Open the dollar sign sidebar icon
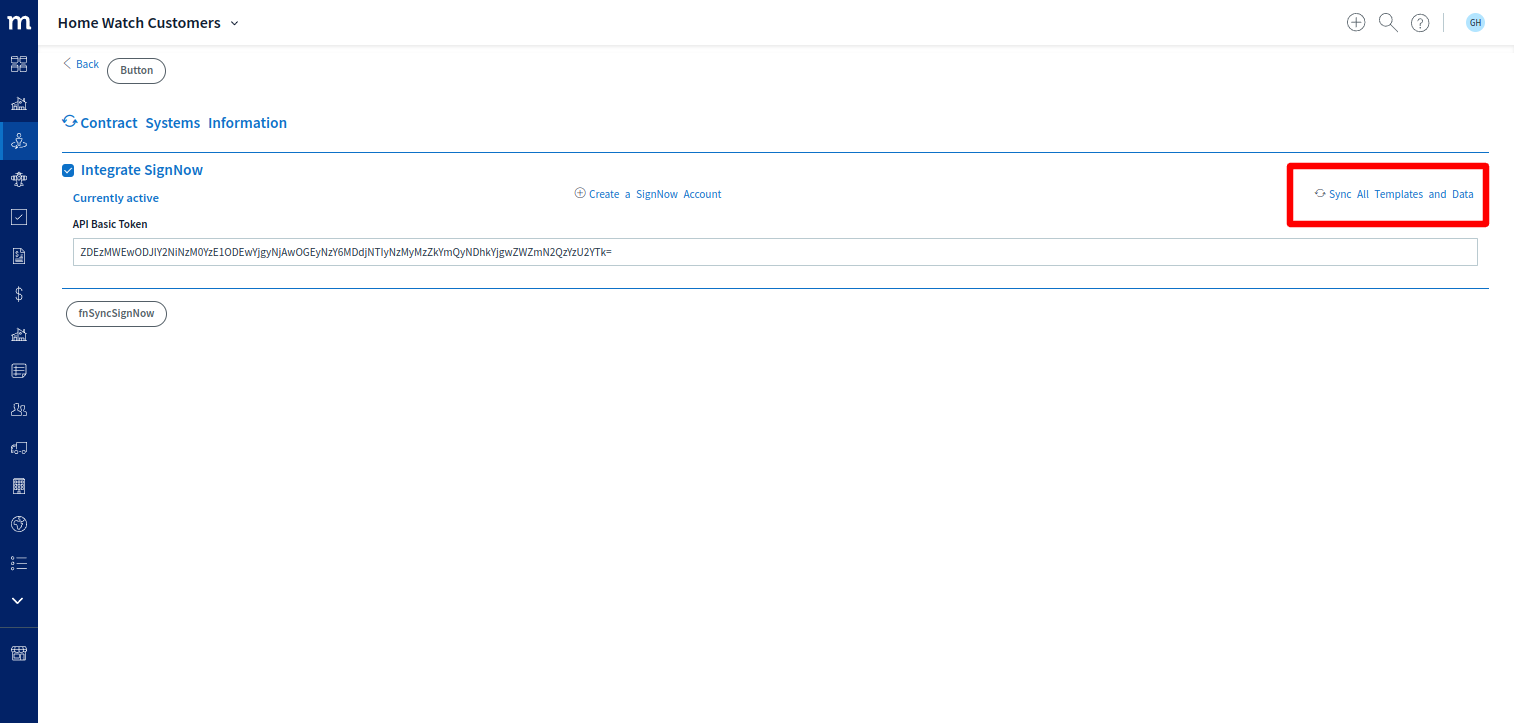 18,294
